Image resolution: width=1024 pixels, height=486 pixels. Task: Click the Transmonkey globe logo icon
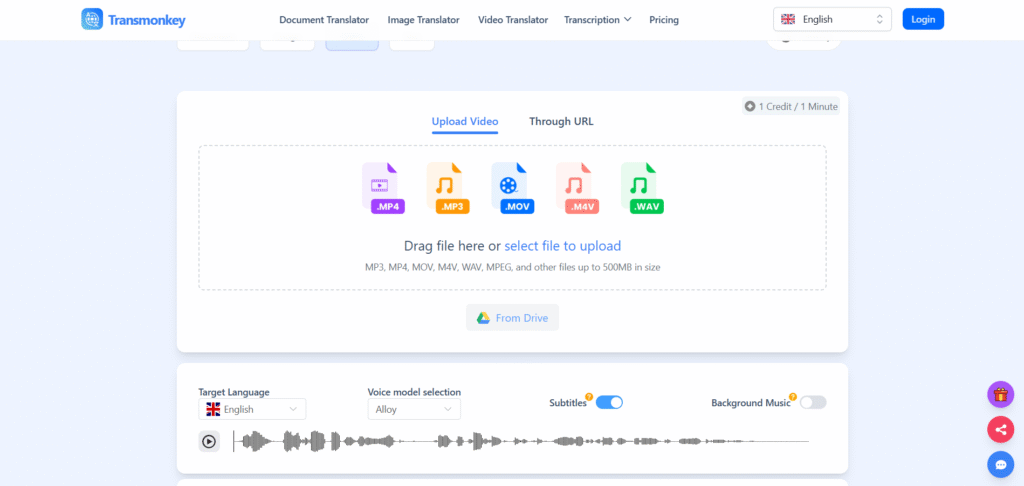click(92, 20)
